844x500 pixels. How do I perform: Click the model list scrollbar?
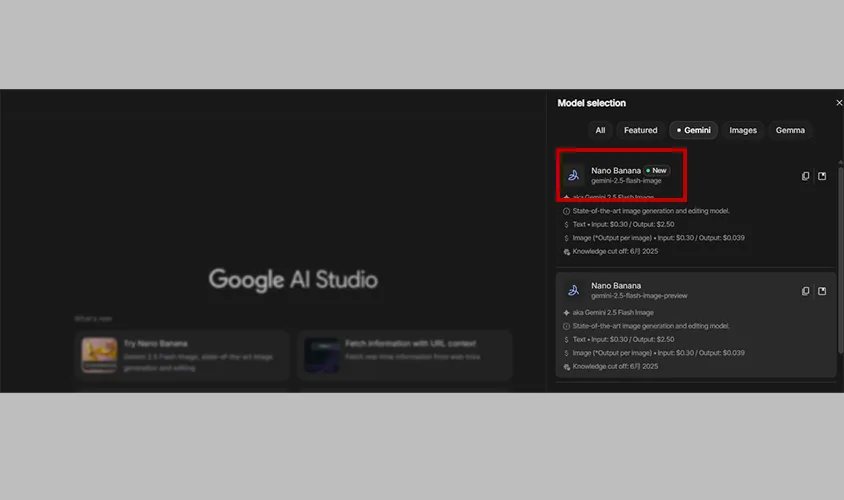click(x=839, y=260)
